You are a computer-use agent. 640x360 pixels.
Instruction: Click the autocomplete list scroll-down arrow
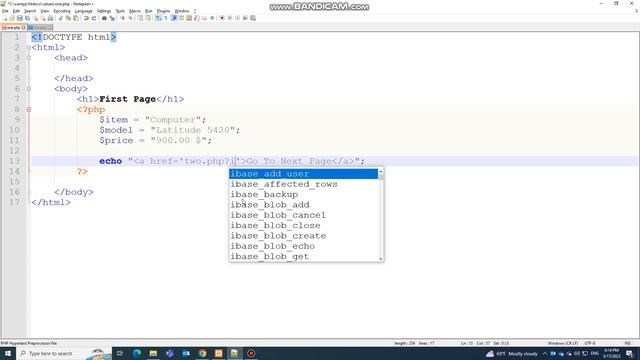click(x=381, y=259)
